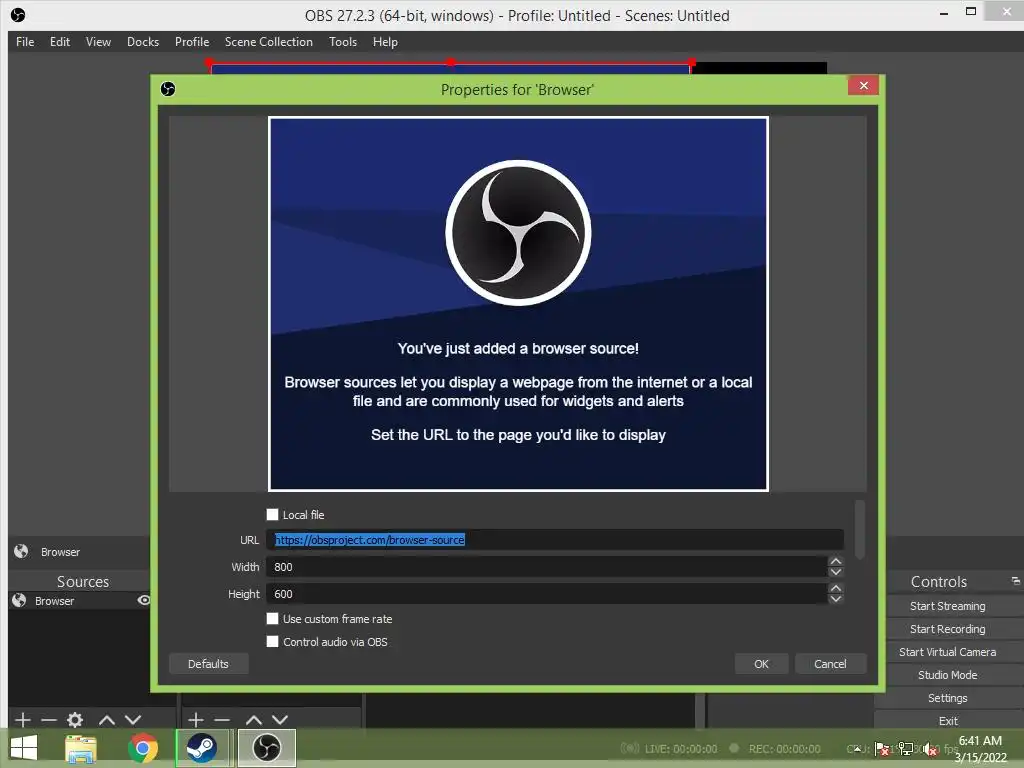Open the Windows Start button
Screen dimensions: 1024x768
point(24,748)
